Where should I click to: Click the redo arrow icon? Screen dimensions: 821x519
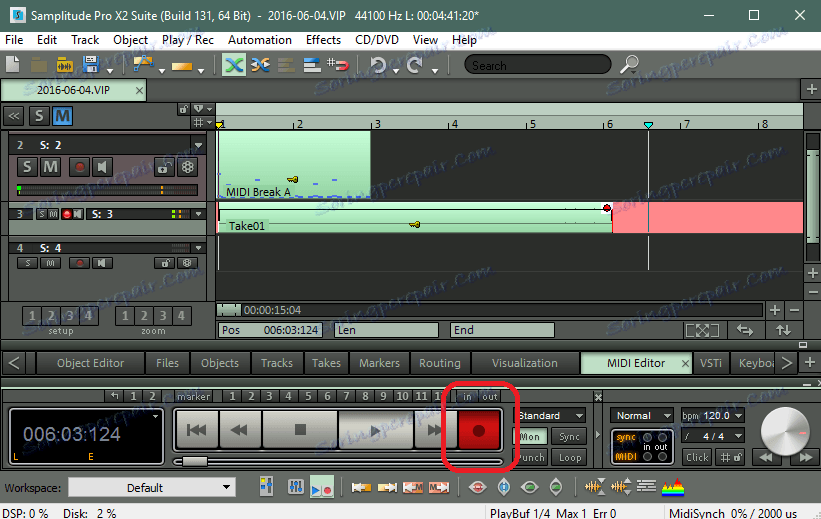point(414,65)
